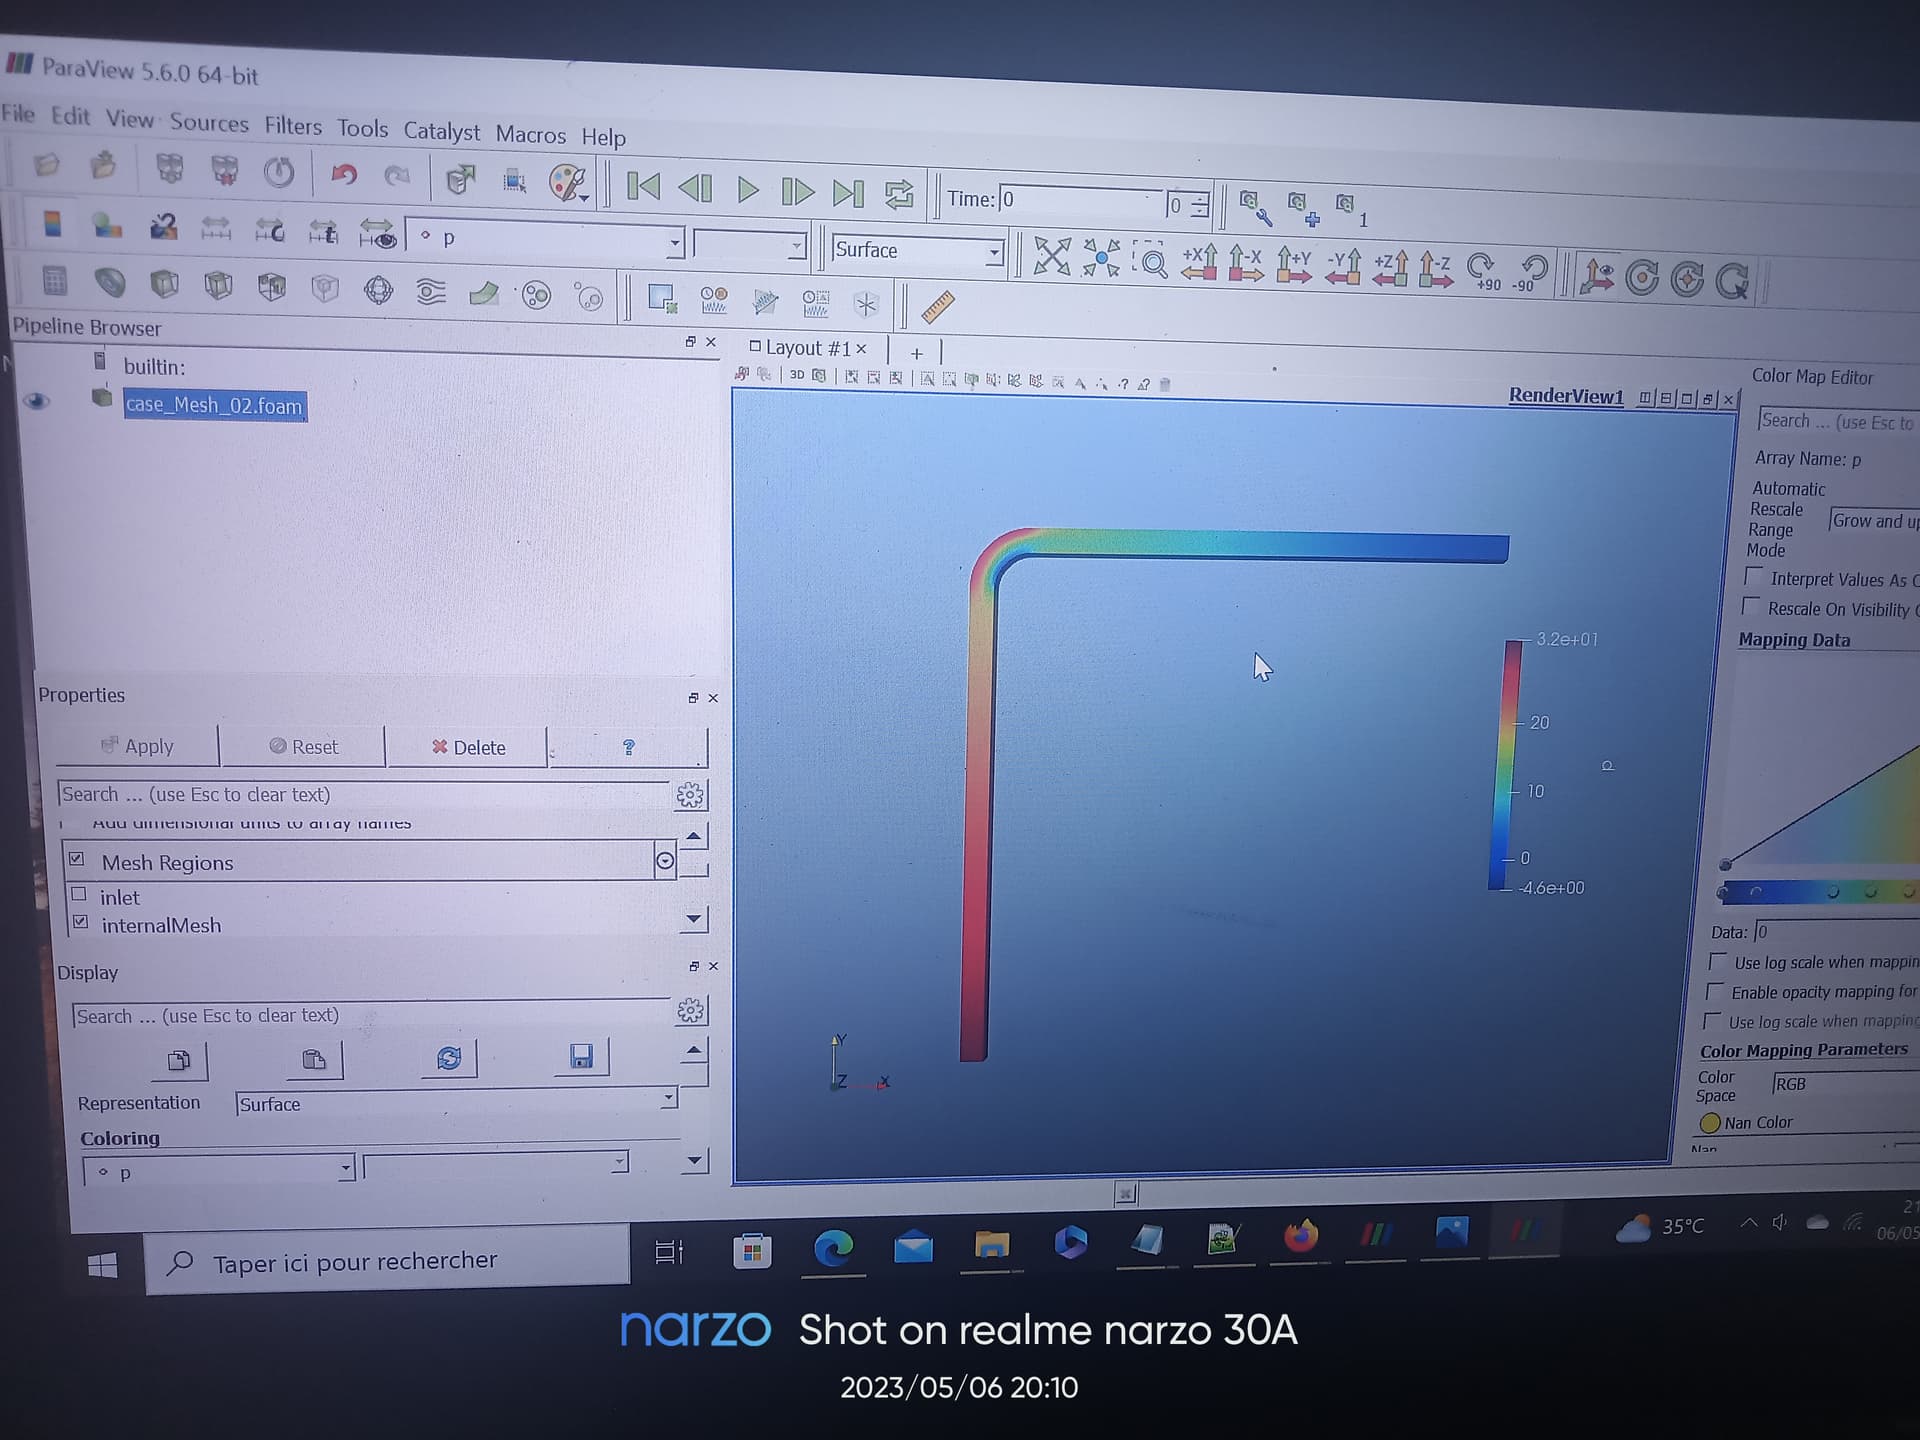
Task: Set view direction to +Y
Action: [x=1294, y=266]
